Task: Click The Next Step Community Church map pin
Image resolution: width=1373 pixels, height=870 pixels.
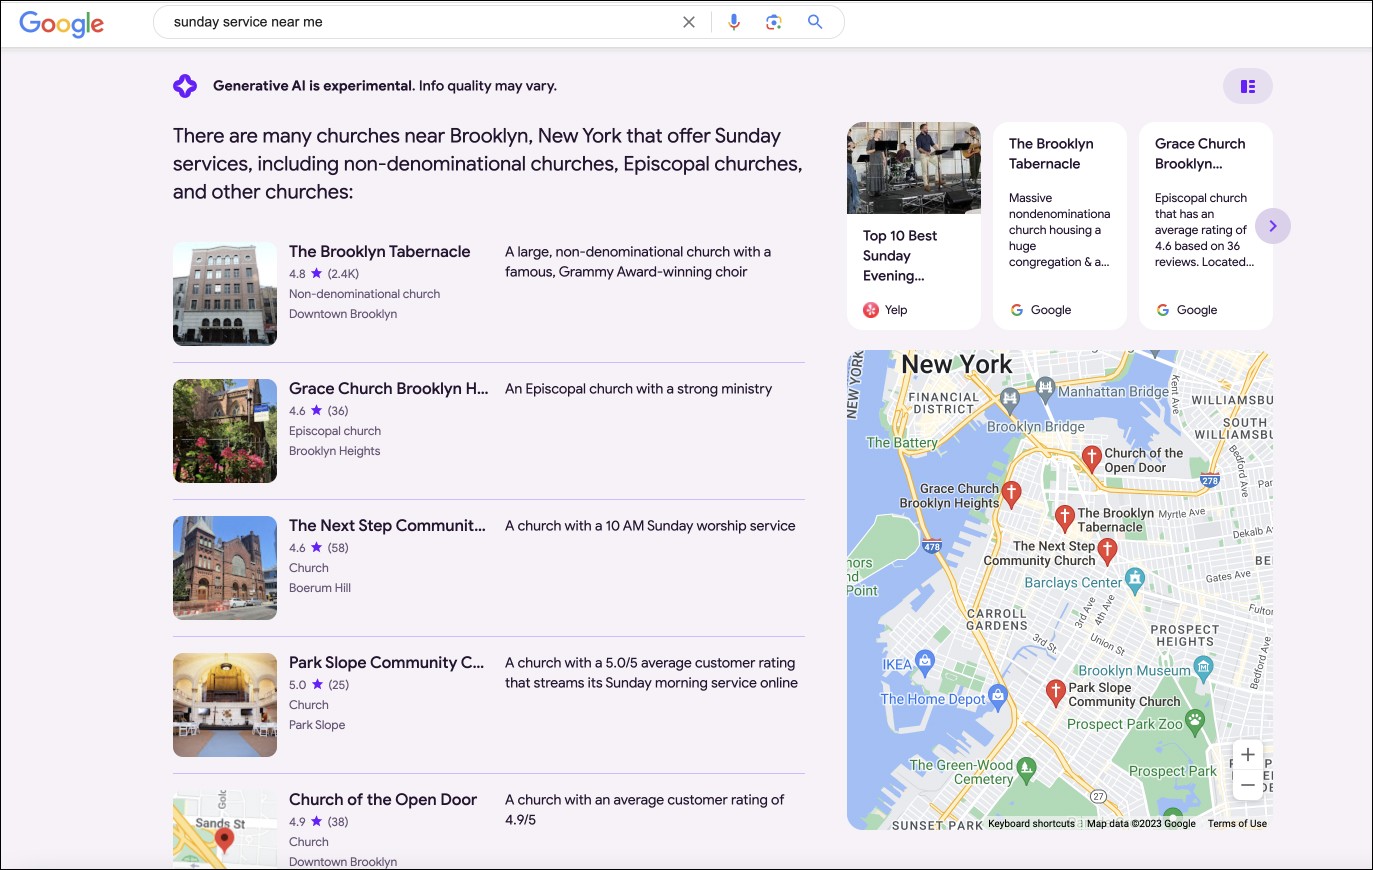Action: coord(1107,549)
